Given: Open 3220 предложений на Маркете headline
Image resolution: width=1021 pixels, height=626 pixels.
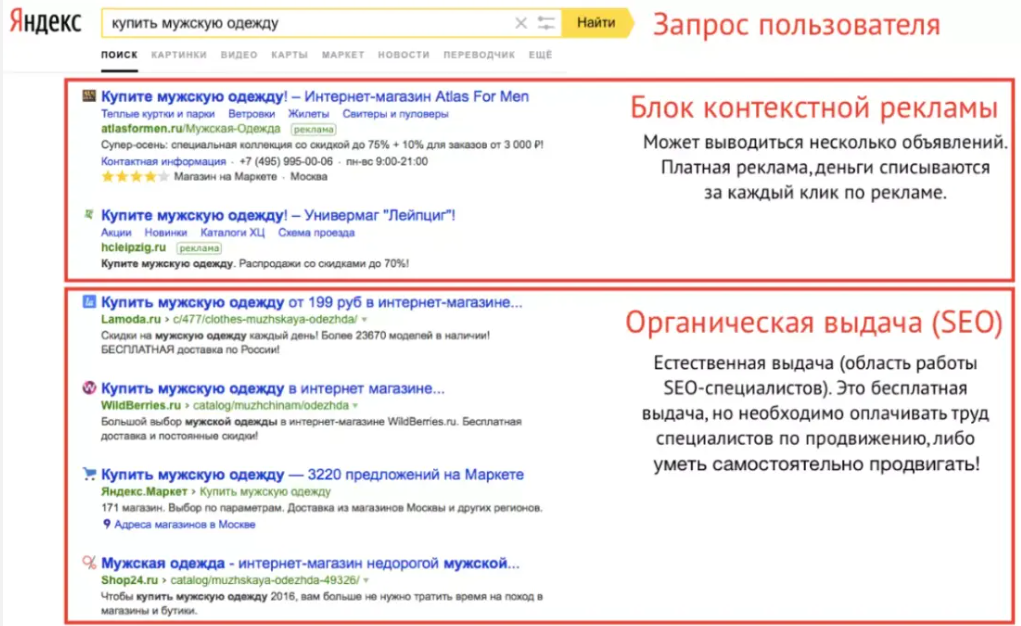Looking at the screenshot, I should pyautogui.click(x=313, y=474).
